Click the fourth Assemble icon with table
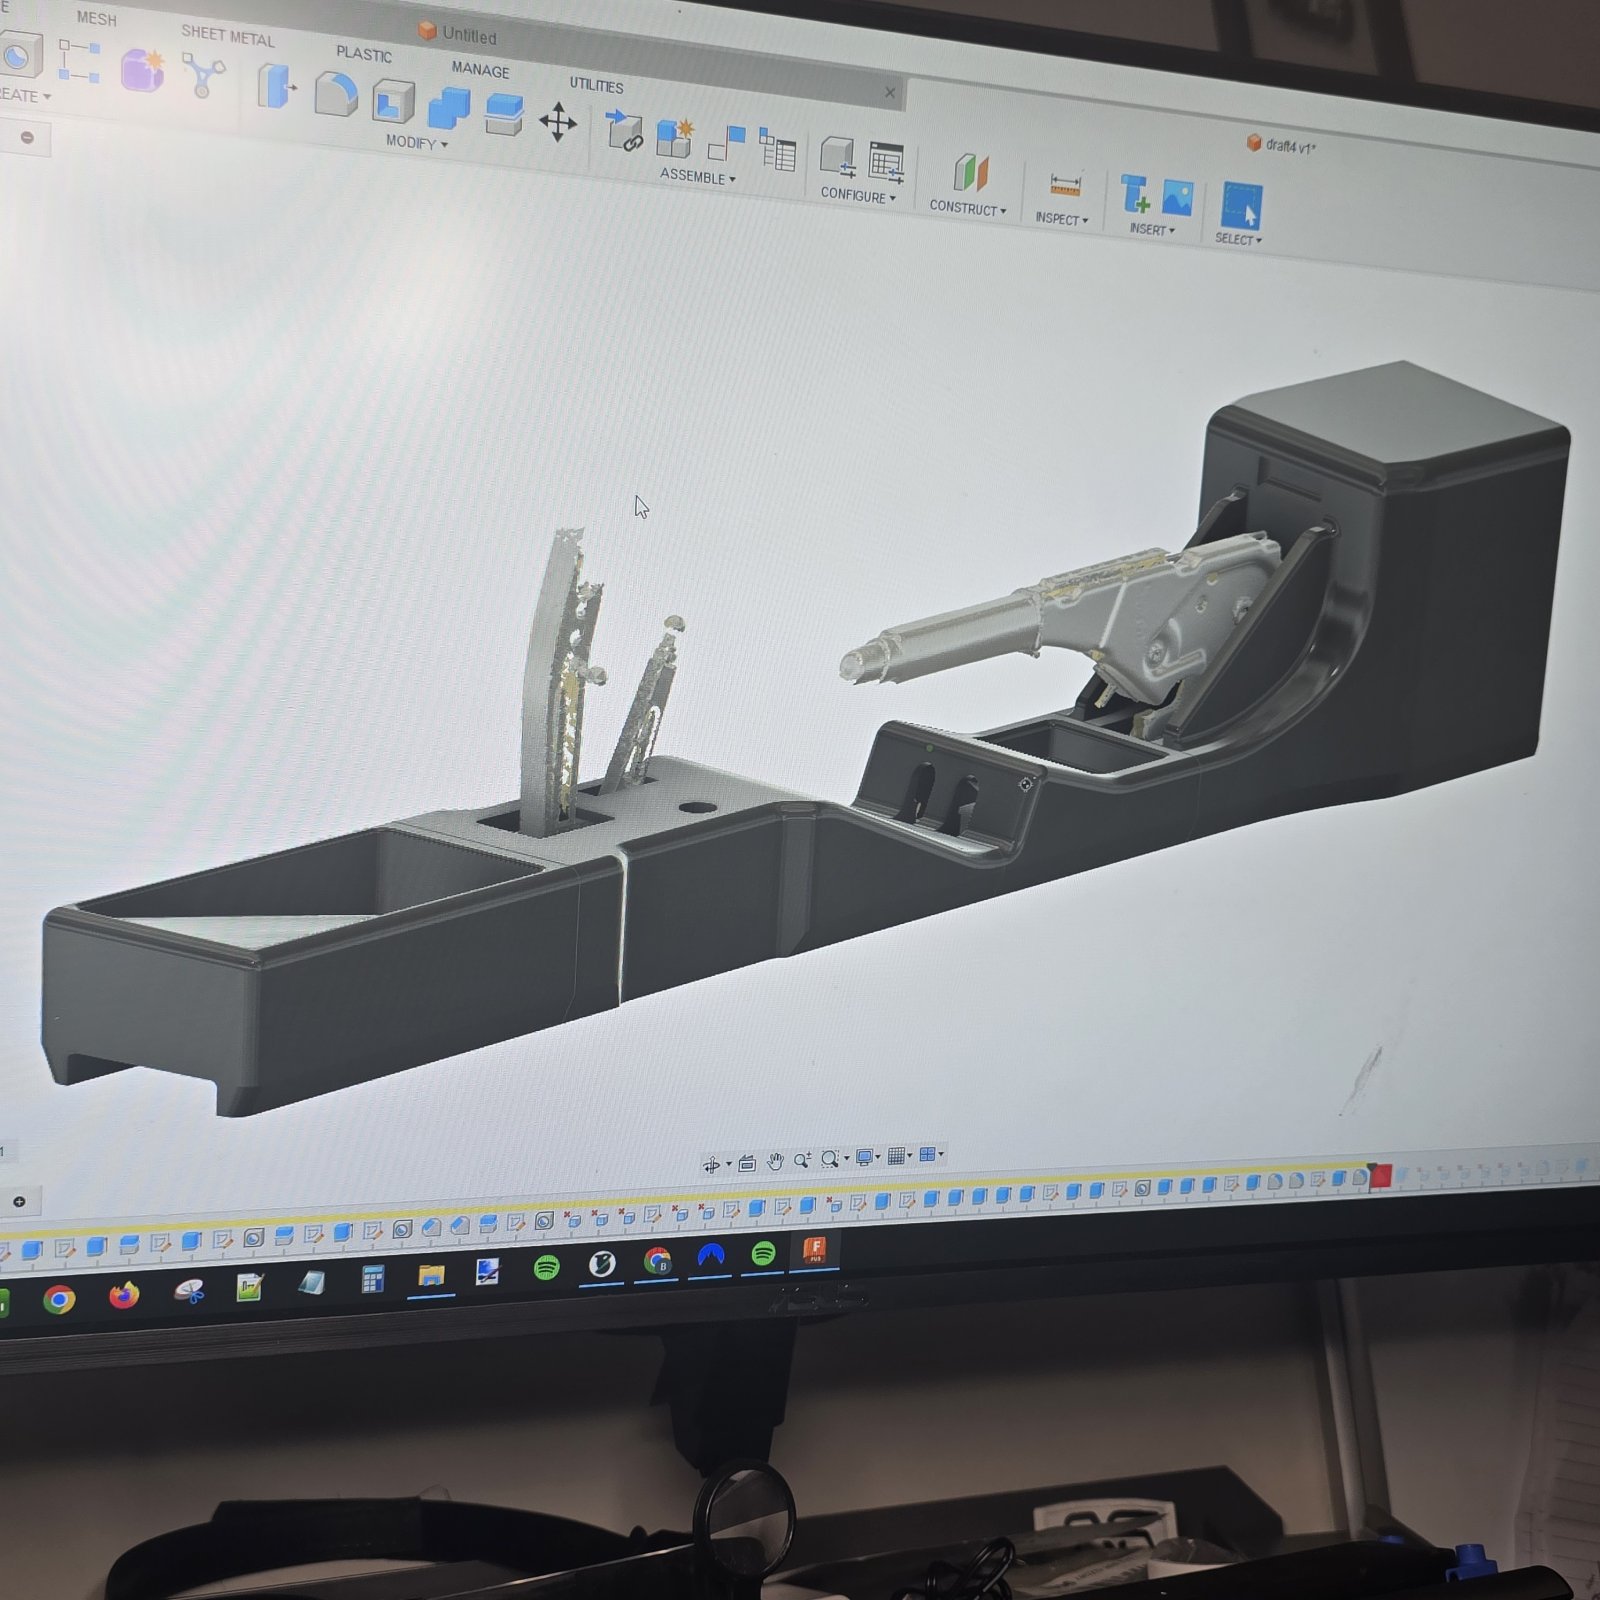Viewport: 1600px width, 1600px height. [777, 149]
